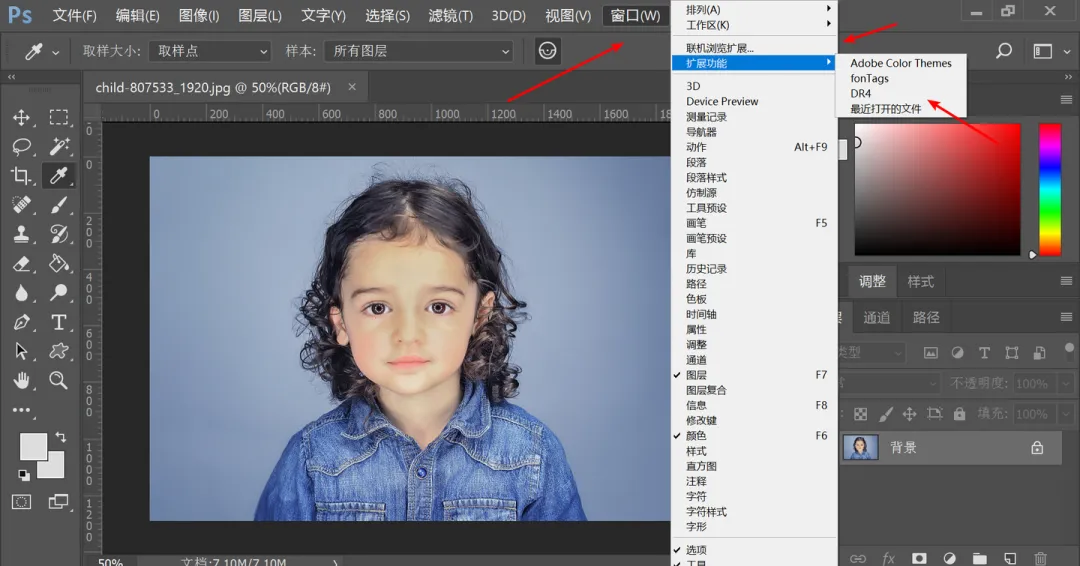
Task: Select the Lasso tool
Action: [x=21, y=146]
